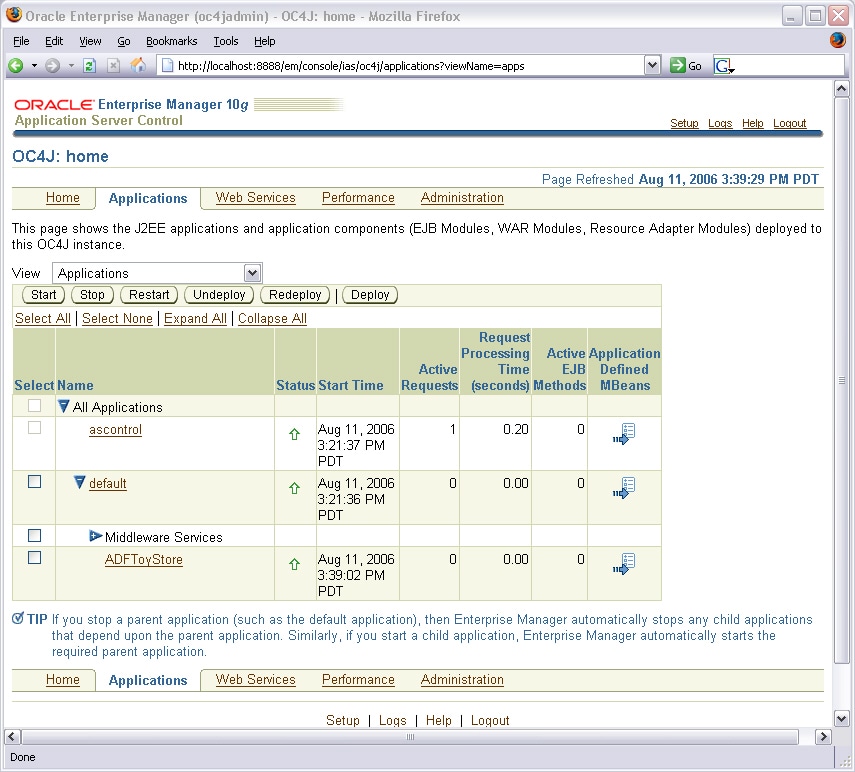Select the ADFToyStore checkbox
855x772 pixels.
pos(34,557)
